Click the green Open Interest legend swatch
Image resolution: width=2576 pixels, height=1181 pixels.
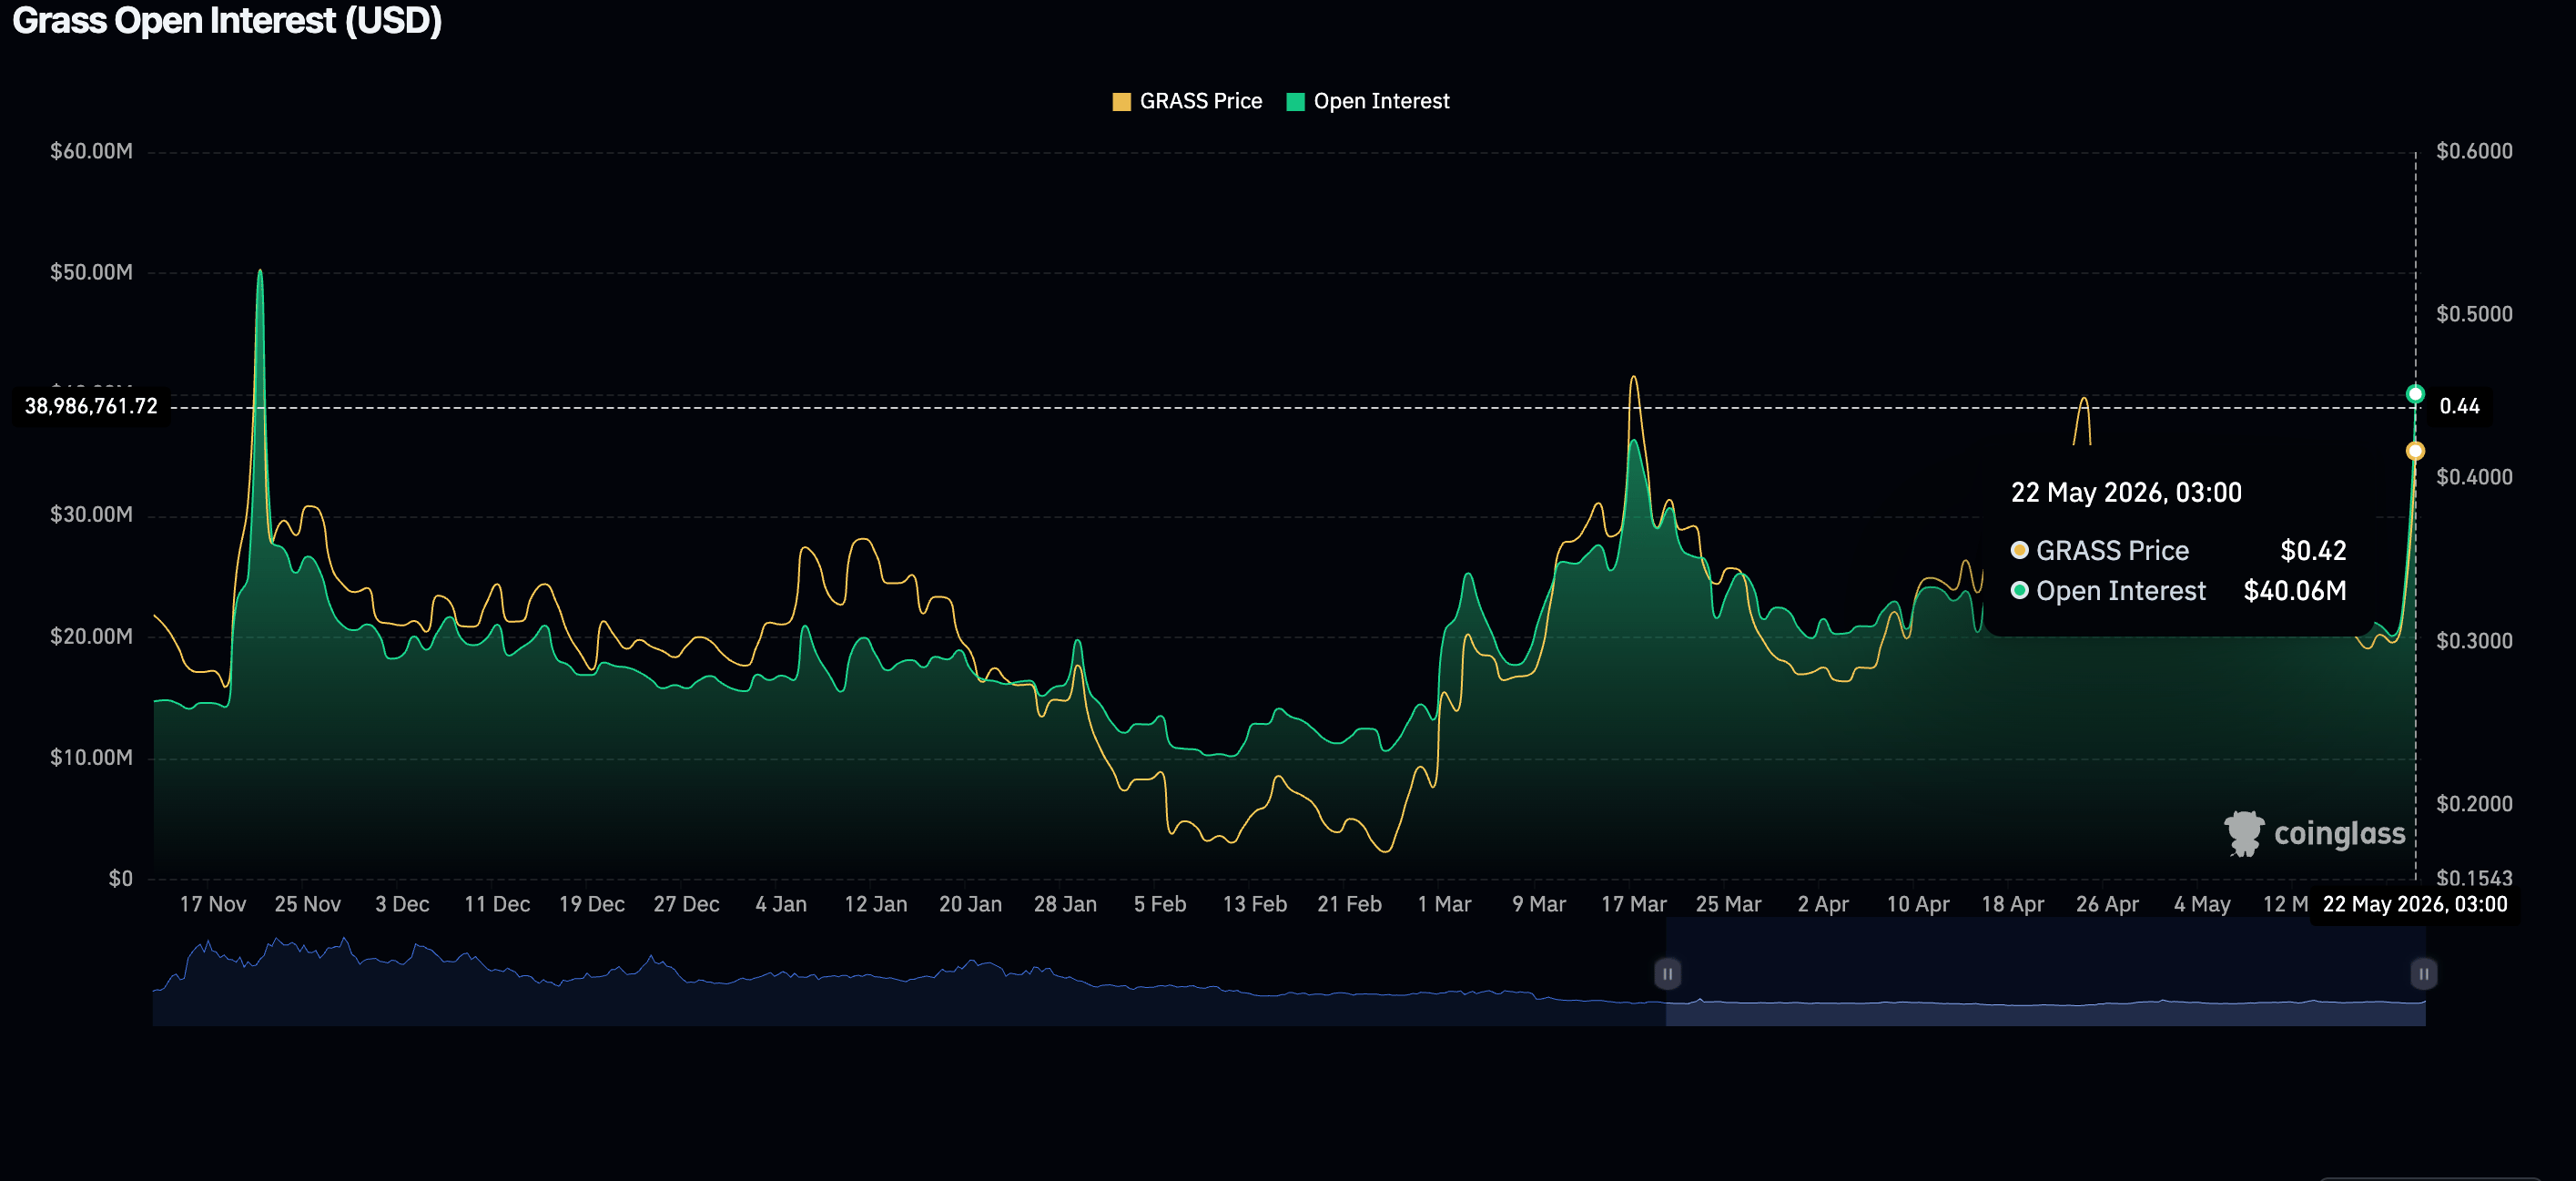pos(1295,102)
